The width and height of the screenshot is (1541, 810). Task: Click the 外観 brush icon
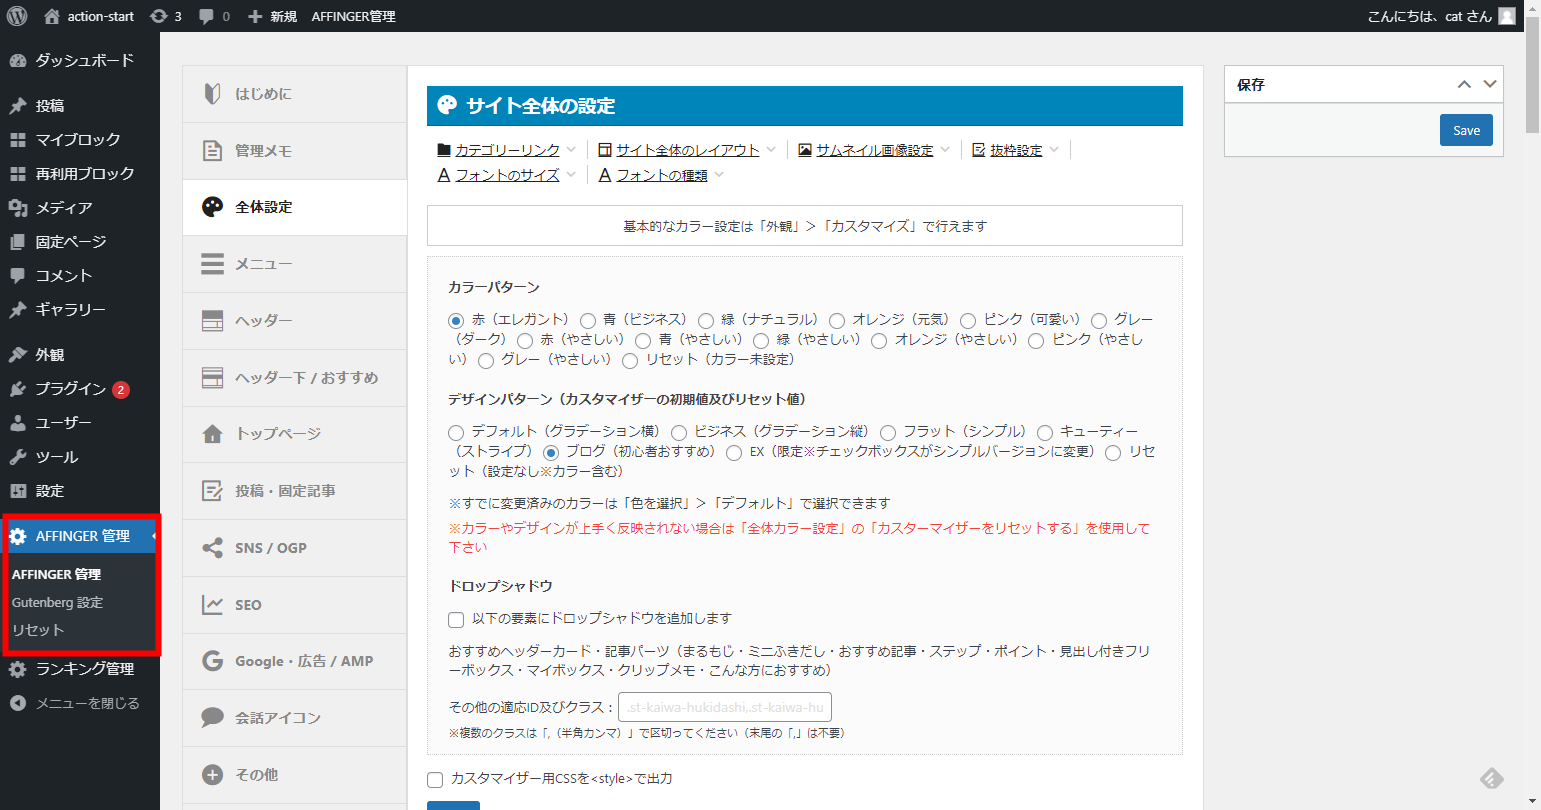[18, 354]
